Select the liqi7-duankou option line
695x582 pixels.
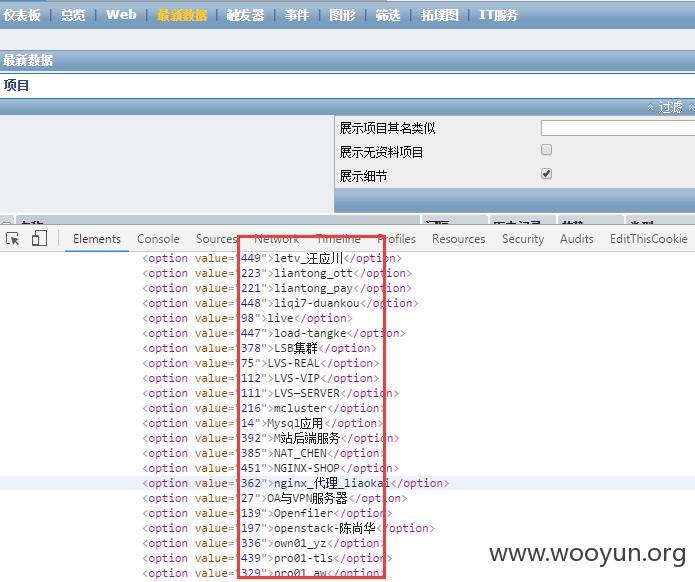point(281,303)
